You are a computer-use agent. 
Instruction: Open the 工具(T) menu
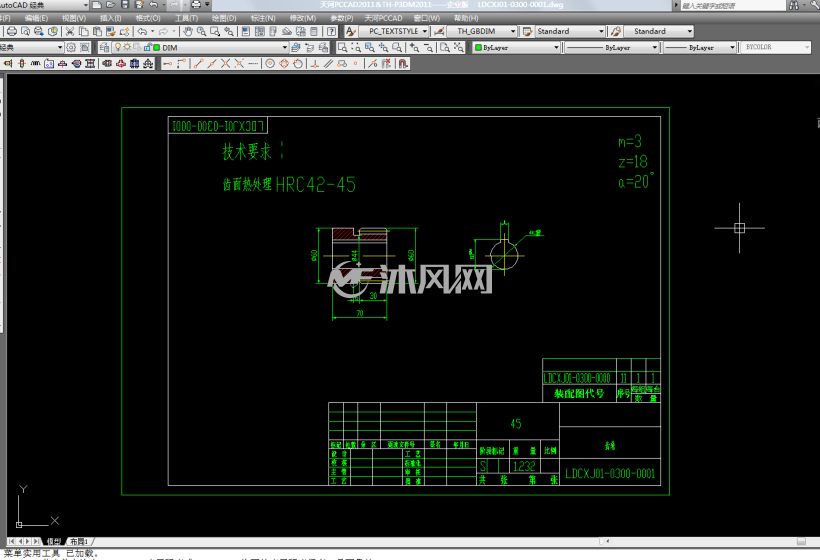[186, 18]
